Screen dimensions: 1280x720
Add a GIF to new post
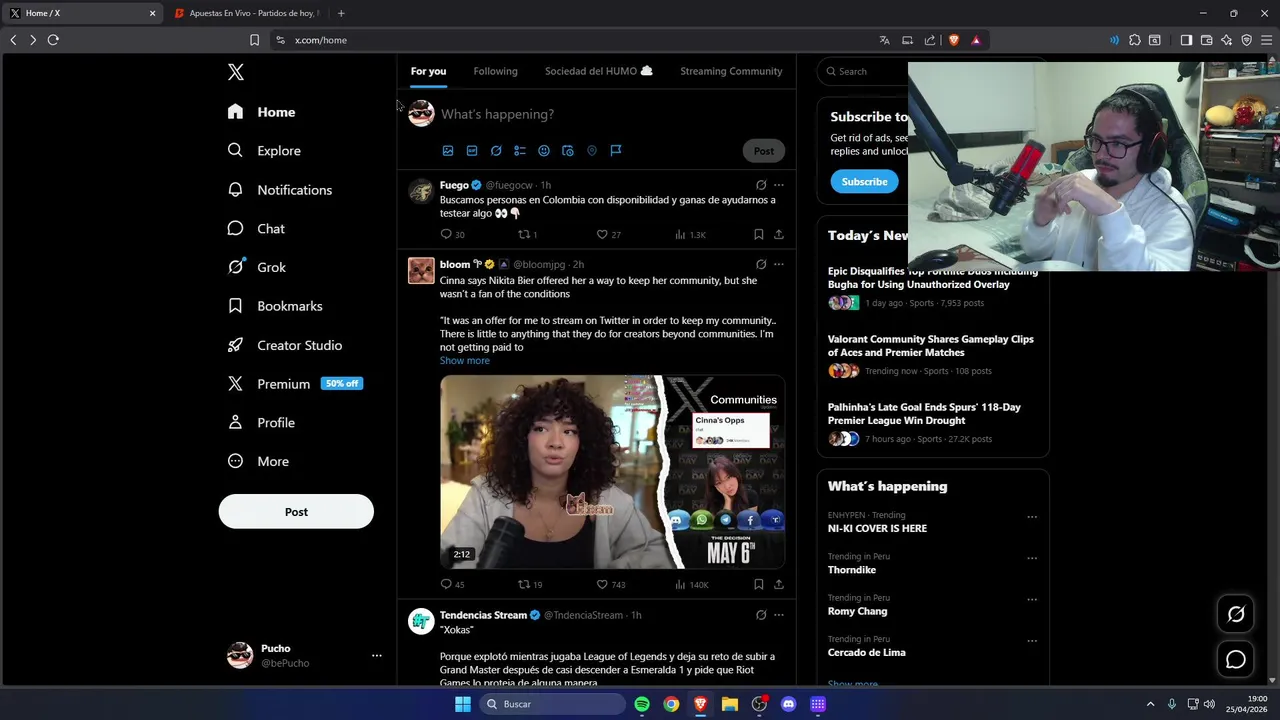point(472,150)
